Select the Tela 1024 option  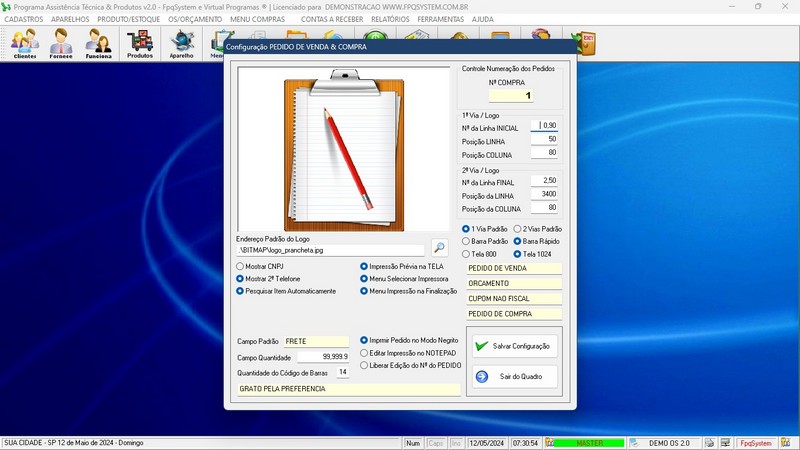tap(533, 254)
